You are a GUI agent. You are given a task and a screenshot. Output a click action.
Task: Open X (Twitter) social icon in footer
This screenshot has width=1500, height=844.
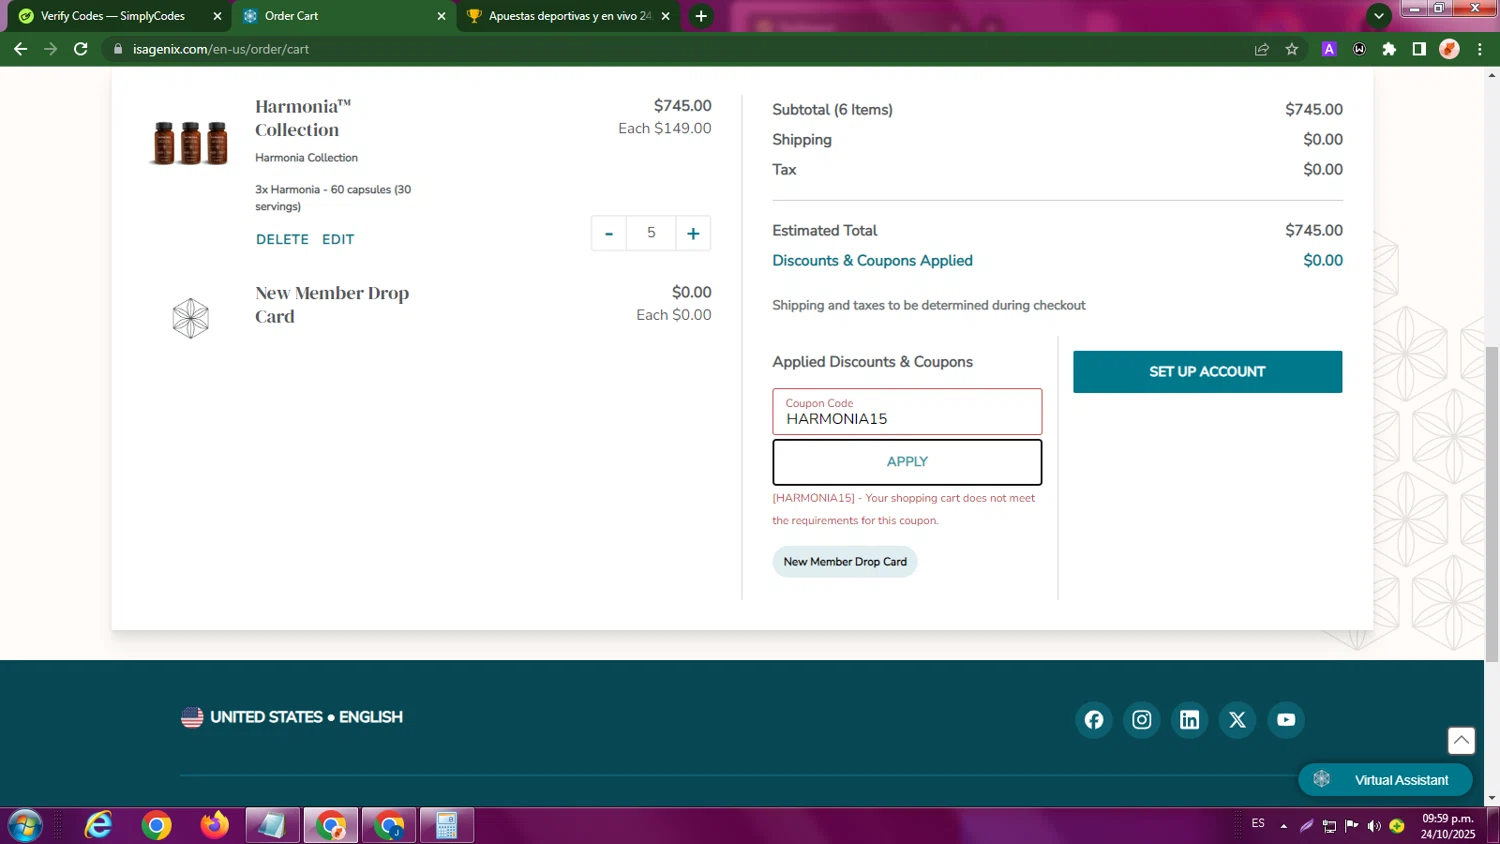[1237, 720]
